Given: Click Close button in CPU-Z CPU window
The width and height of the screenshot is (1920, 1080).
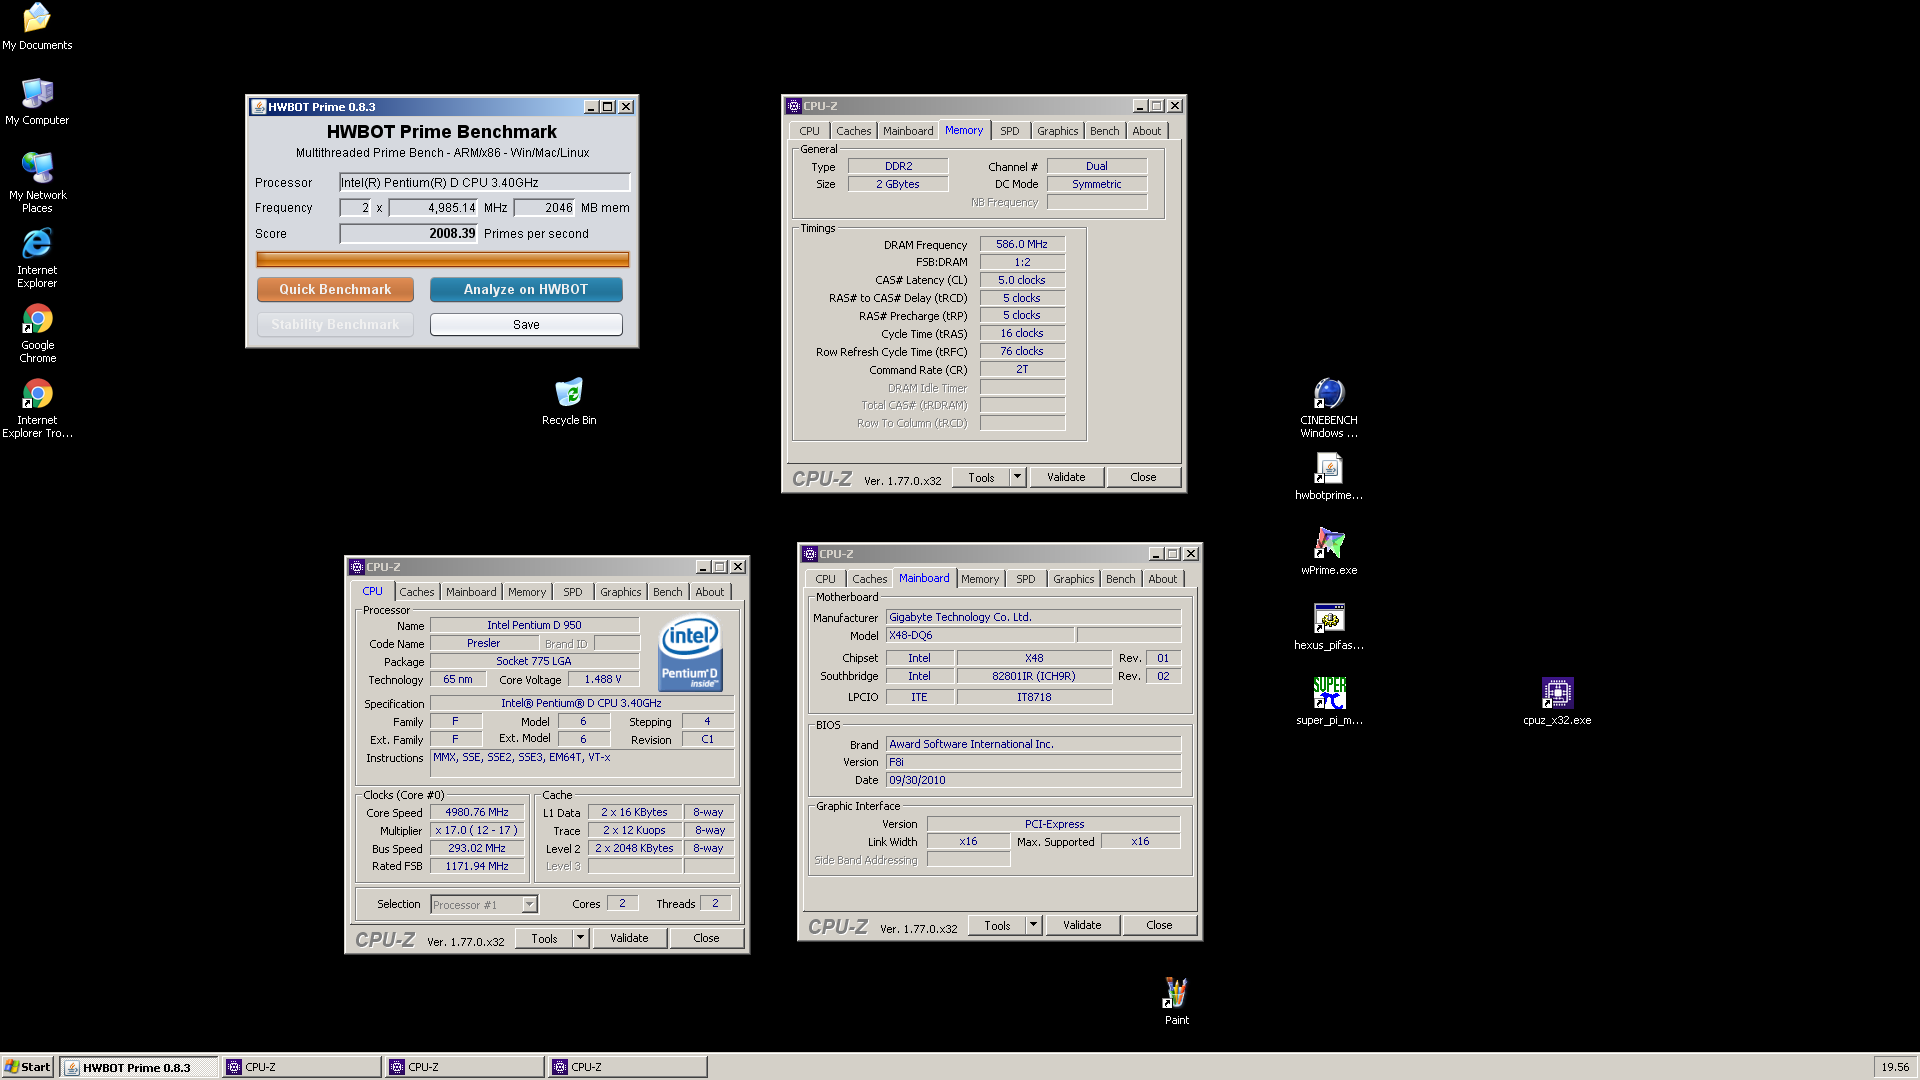Looking at the screenshot, I should [x=706, y=938].
